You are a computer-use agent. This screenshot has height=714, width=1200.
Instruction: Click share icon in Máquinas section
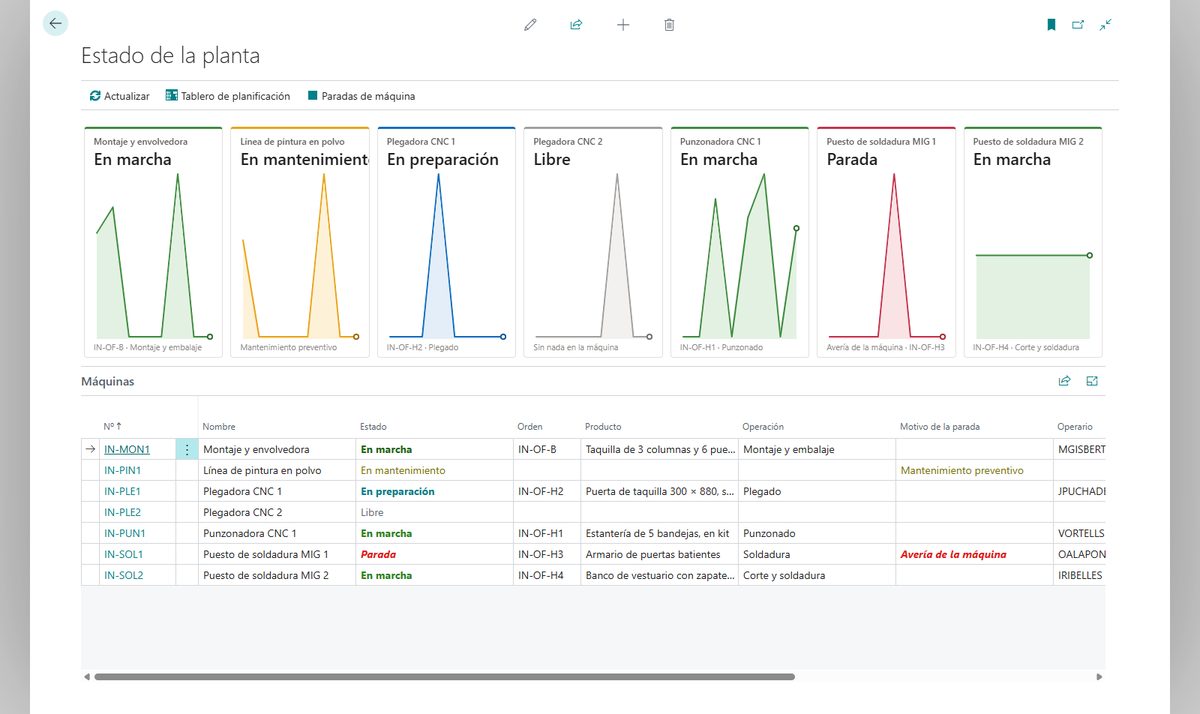pyautogui.click(x=1065, y=381)
